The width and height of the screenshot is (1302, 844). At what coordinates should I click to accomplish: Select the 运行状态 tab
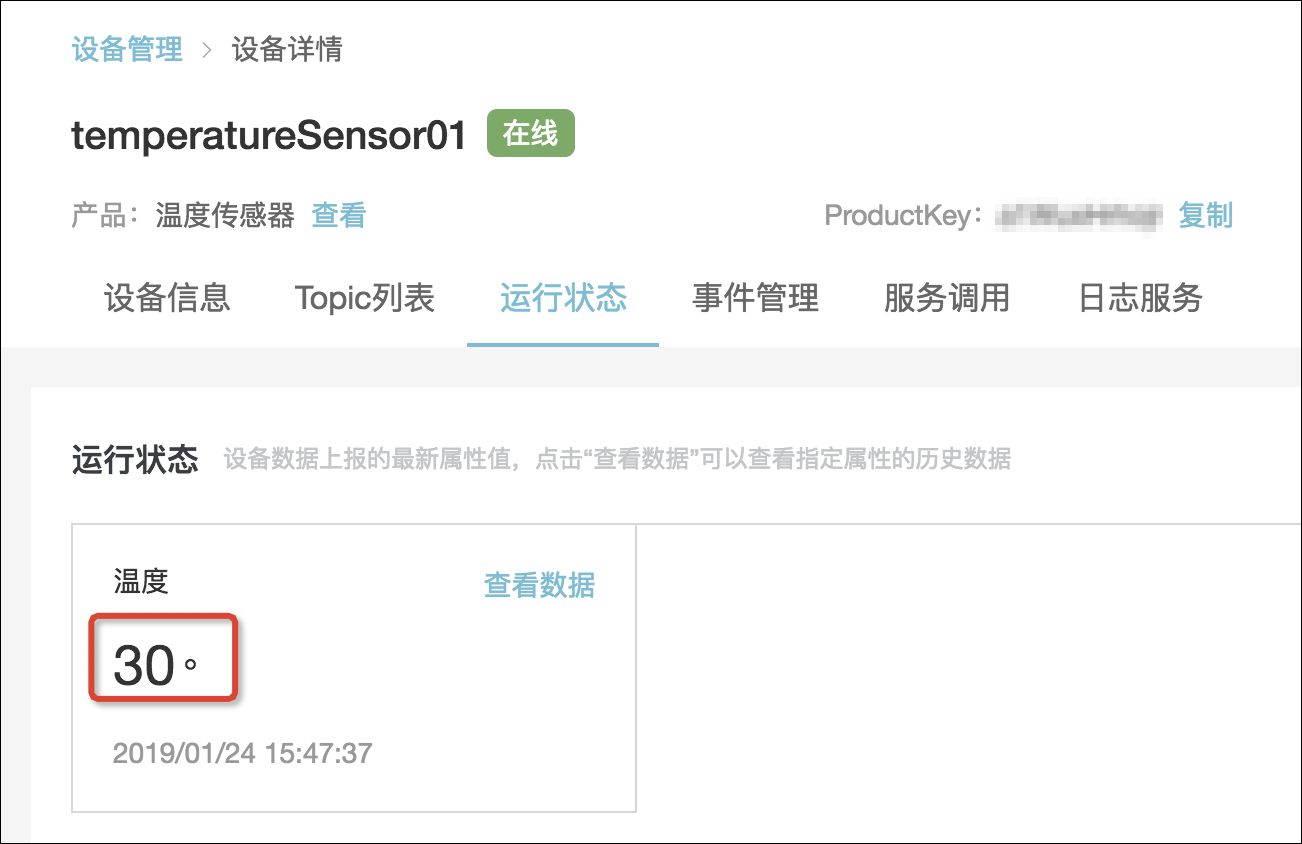[563, 297]
